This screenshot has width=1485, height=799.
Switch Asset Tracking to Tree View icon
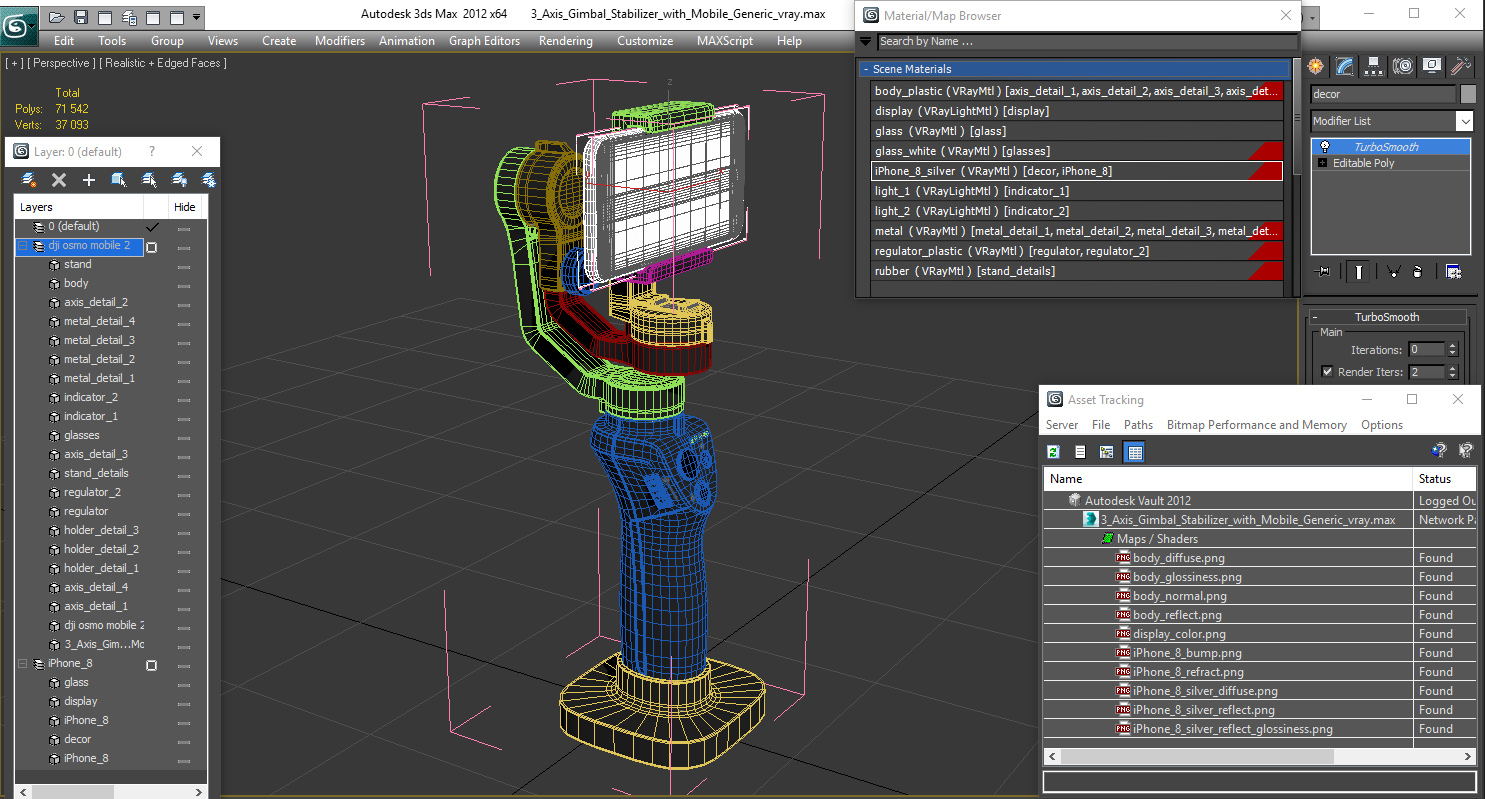[x=1106, y=452]
